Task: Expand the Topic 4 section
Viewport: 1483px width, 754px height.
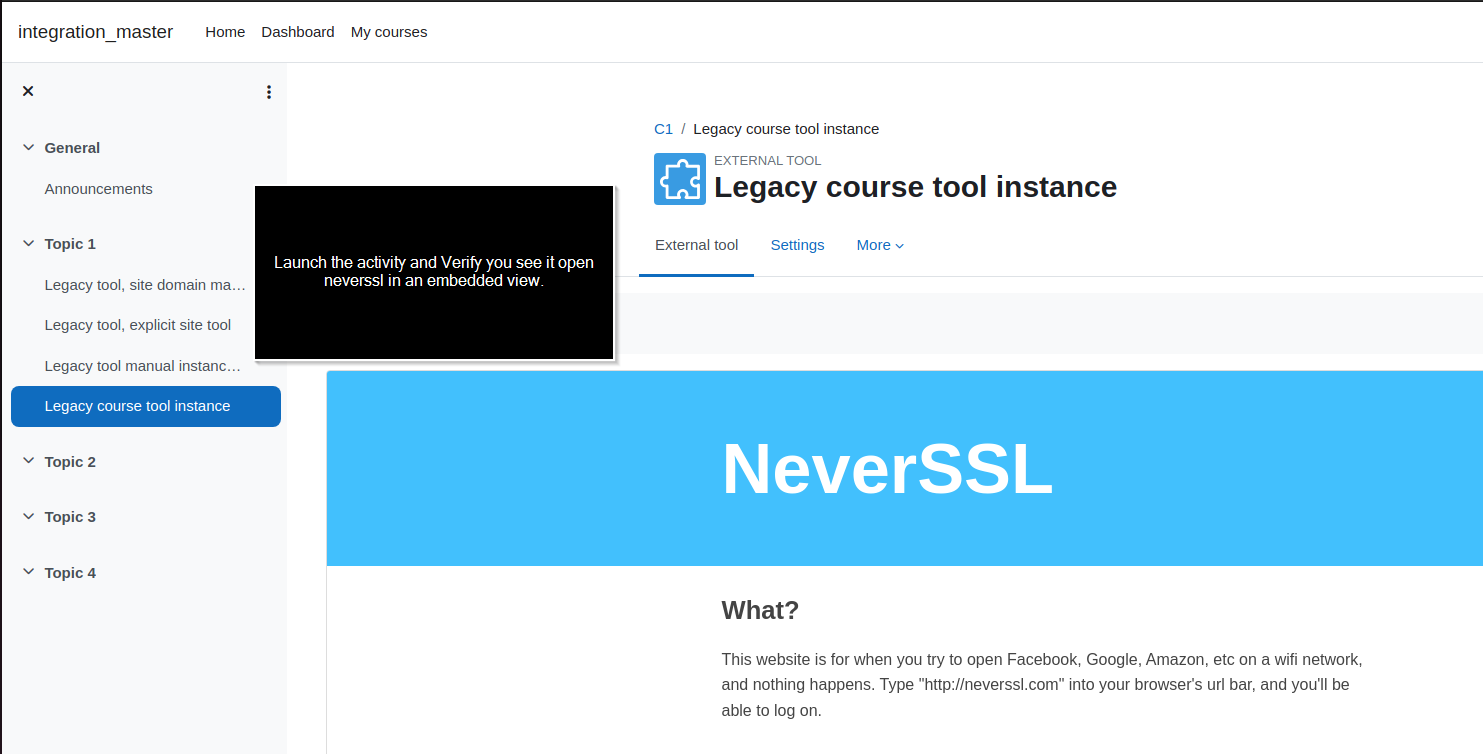Action: pyautogui.click(x=29, y=573)
